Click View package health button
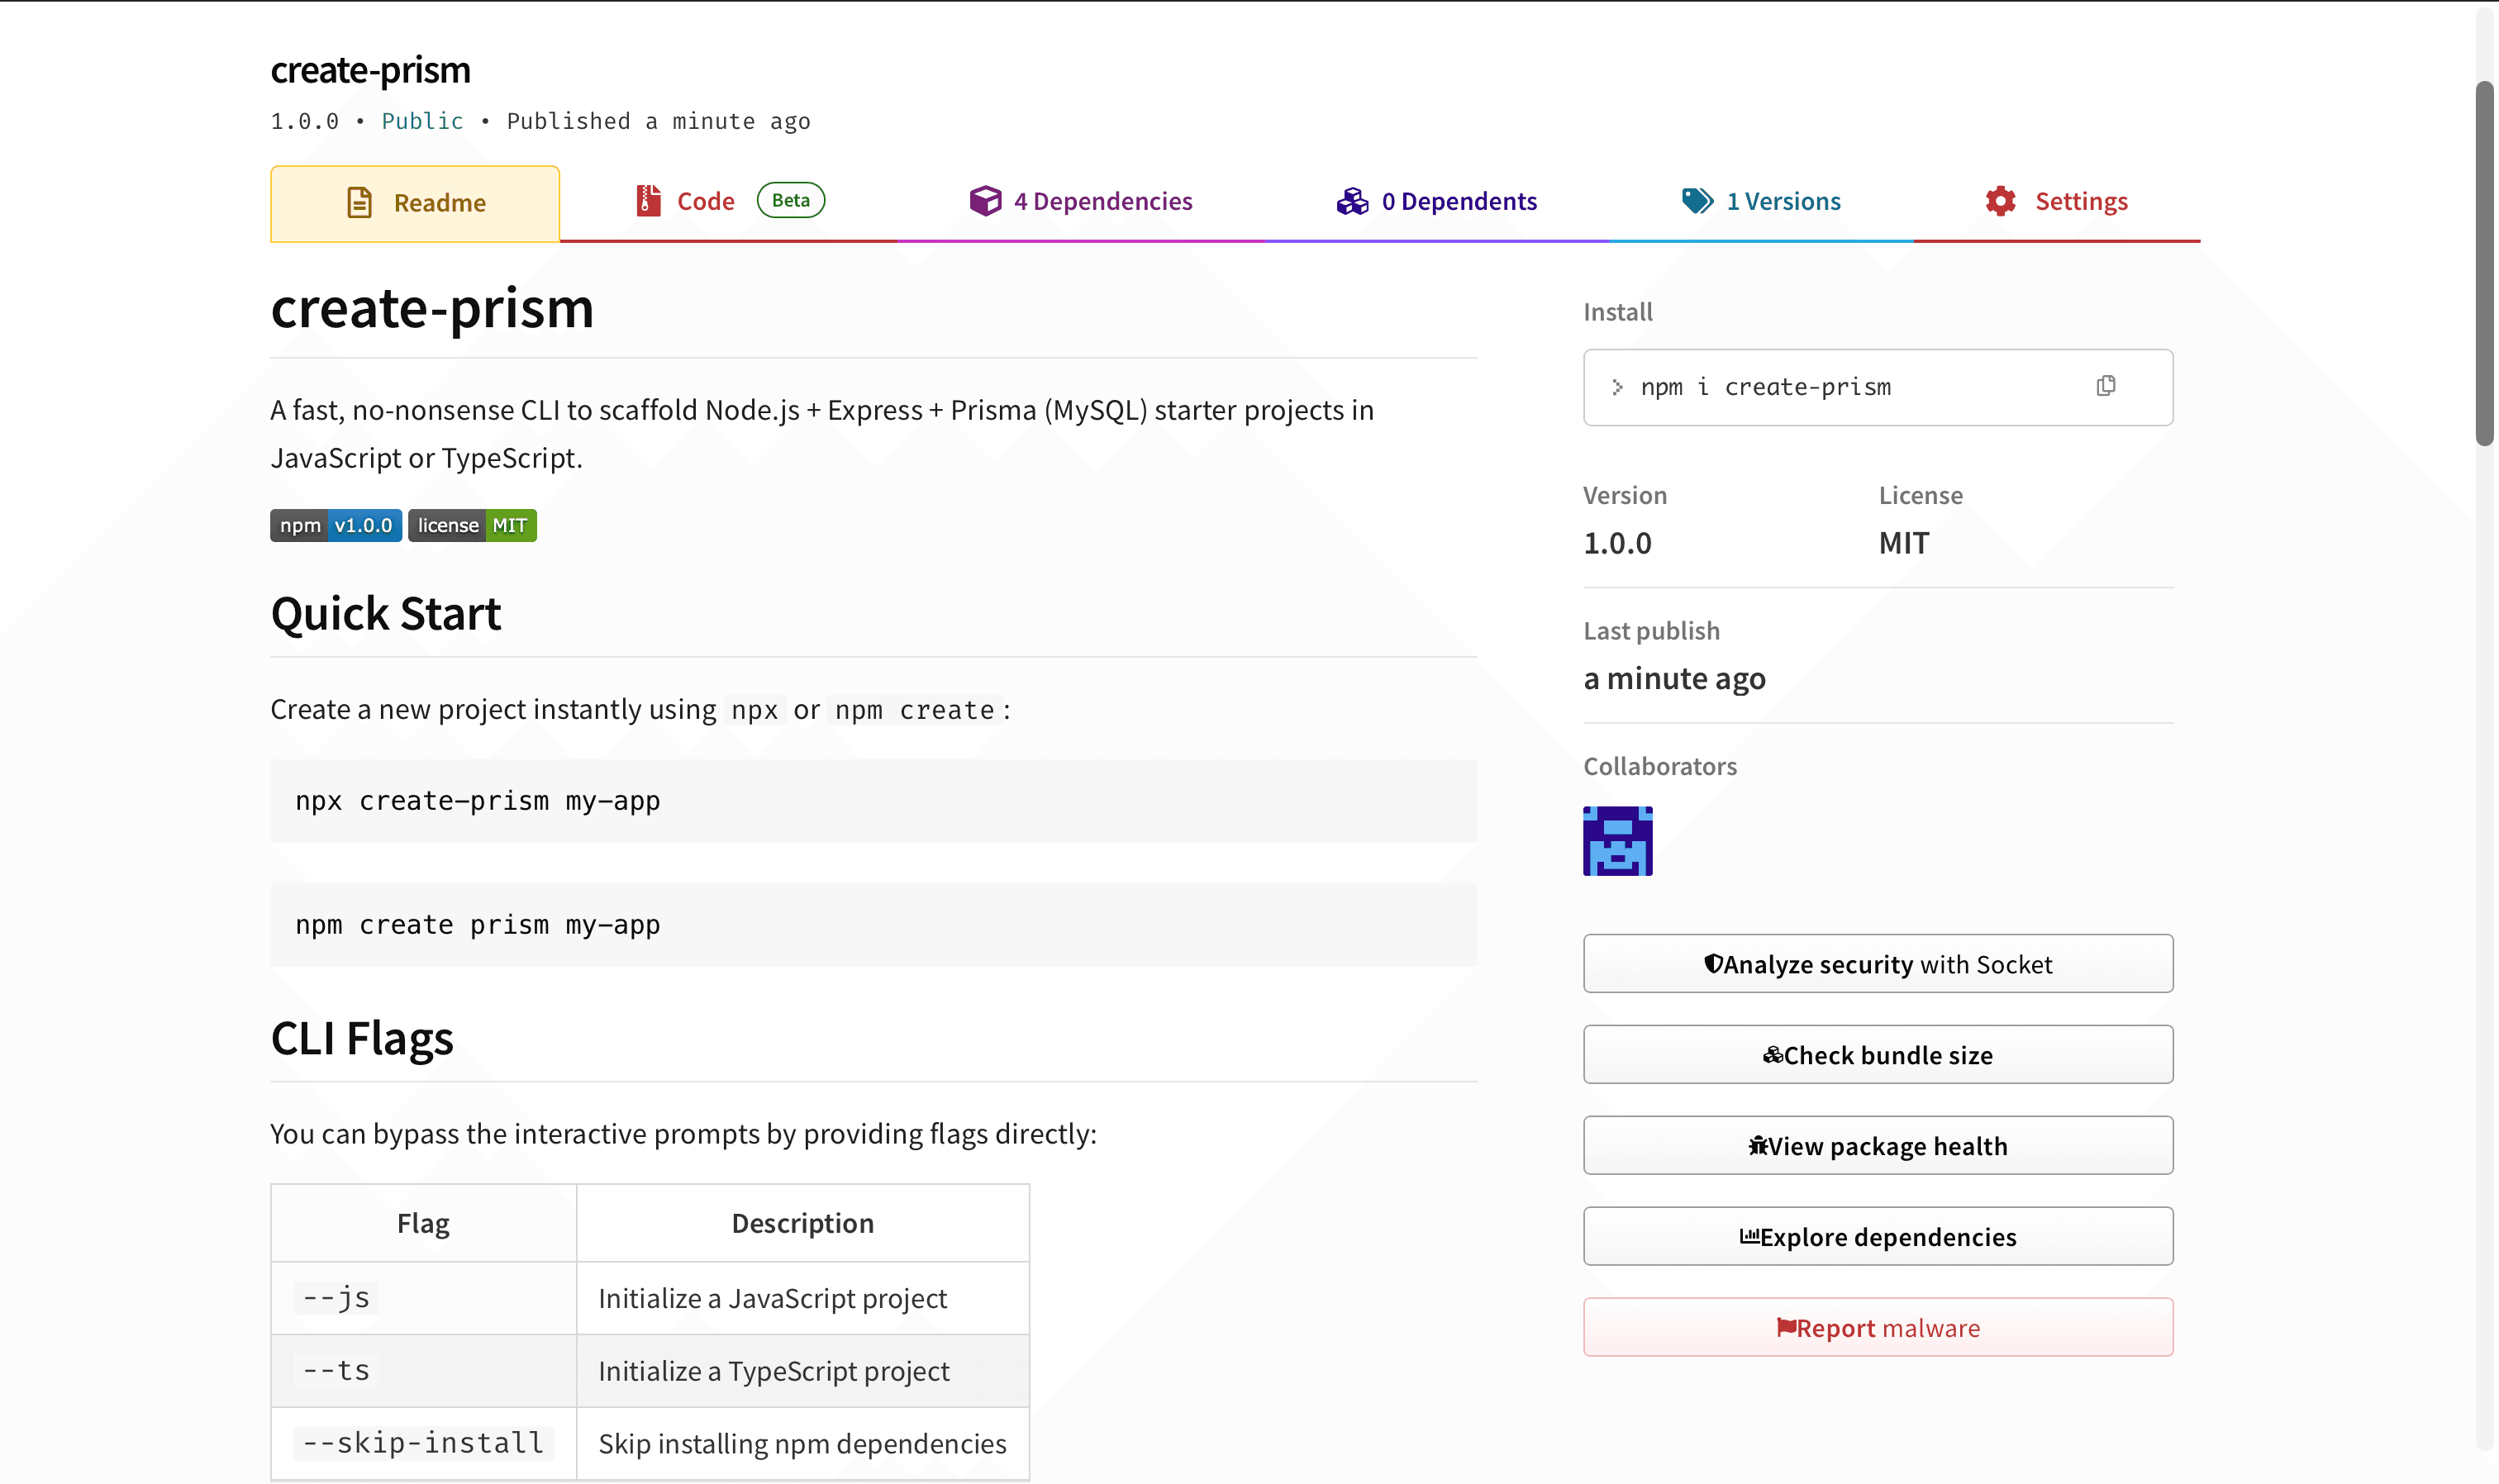Viewport: 2499px width, 1484px height. tap(1878, 1145)
